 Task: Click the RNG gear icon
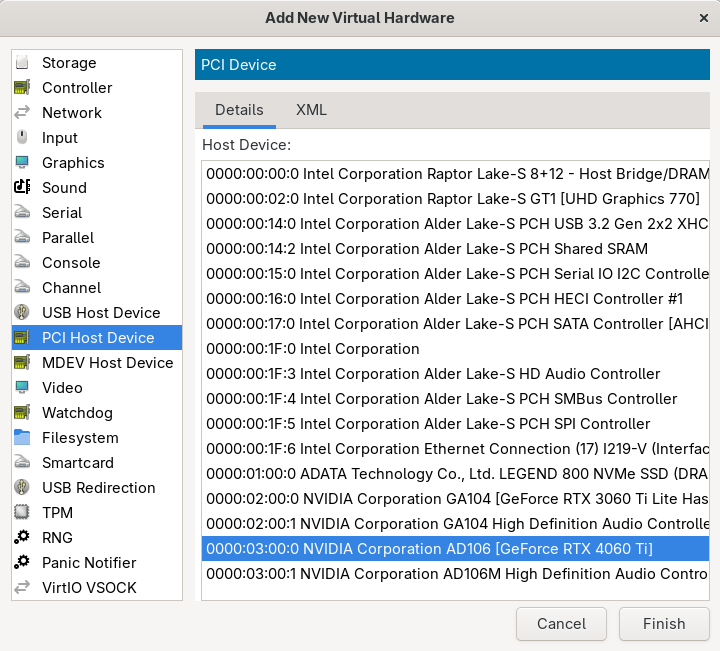22,538
